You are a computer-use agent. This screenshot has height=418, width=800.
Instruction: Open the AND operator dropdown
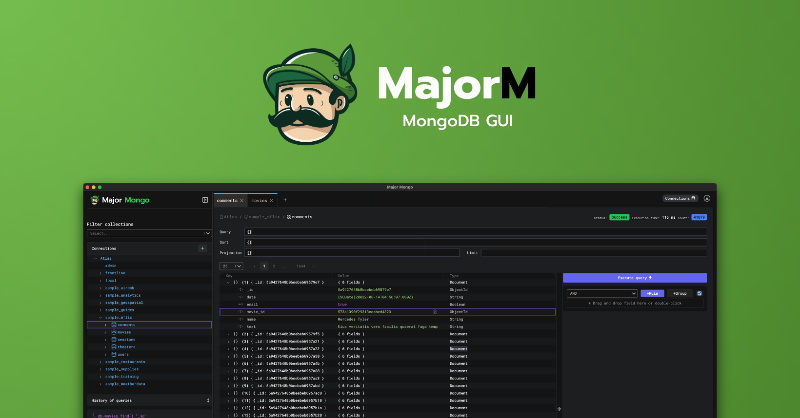pos(603,293)
